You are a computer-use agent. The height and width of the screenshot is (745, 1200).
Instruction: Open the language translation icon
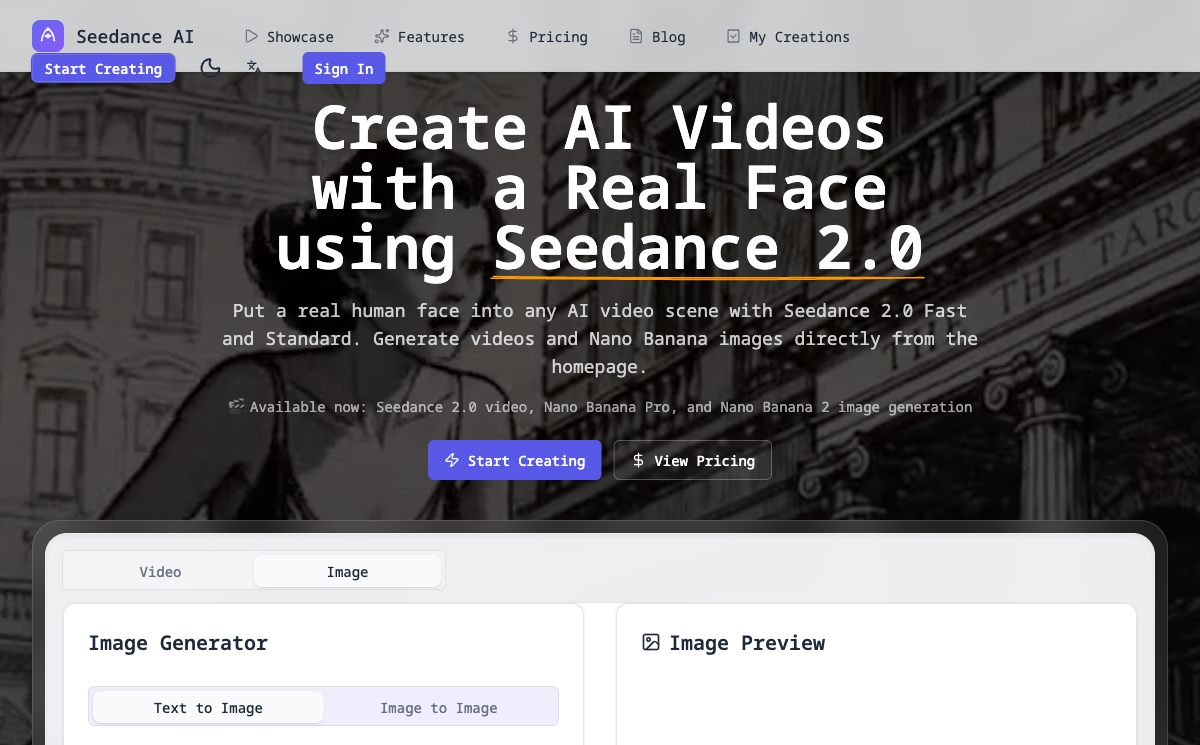[x=254, y=68]
